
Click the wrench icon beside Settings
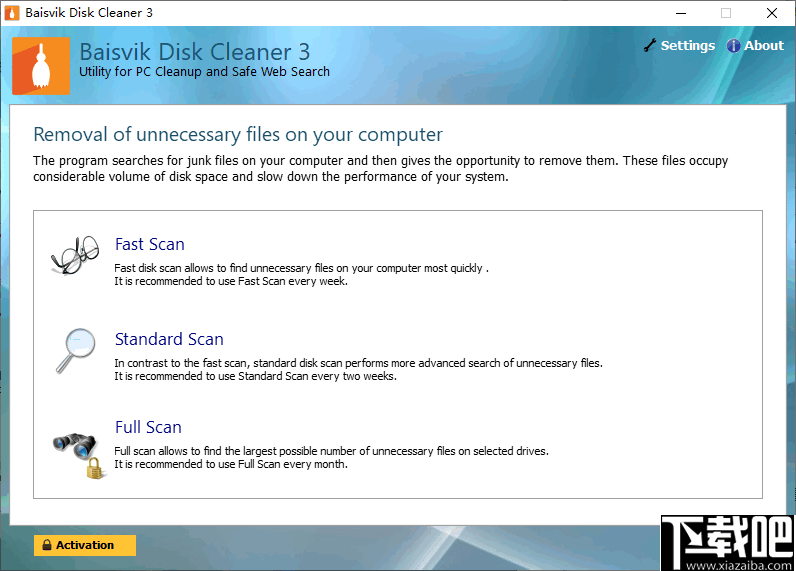(x=650, y=46)
